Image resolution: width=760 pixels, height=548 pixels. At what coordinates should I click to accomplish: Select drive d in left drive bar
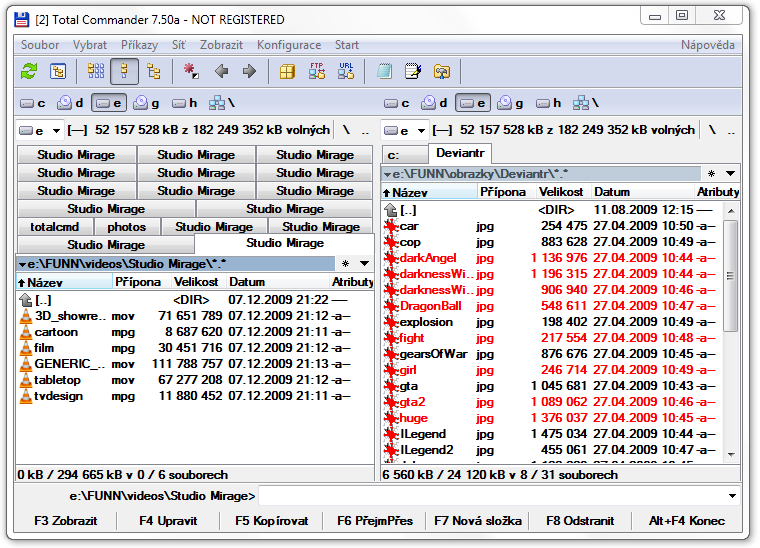[70, 103]
